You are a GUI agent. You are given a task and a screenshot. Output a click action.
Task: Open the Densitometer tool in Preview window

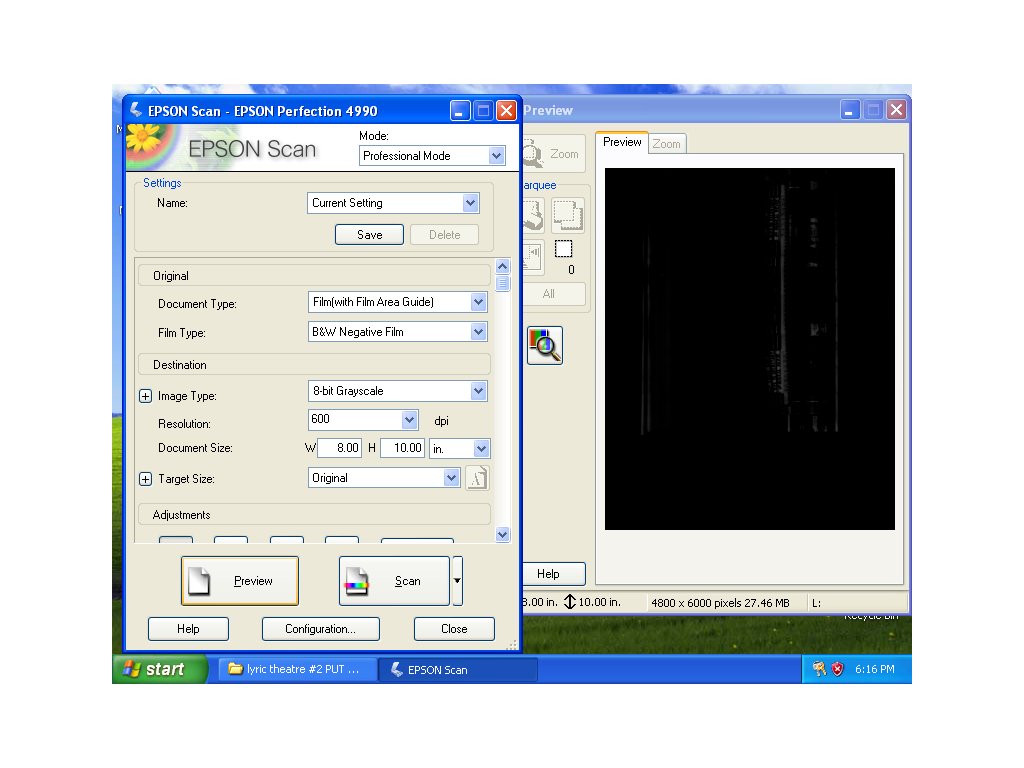[x=545, y=345]
